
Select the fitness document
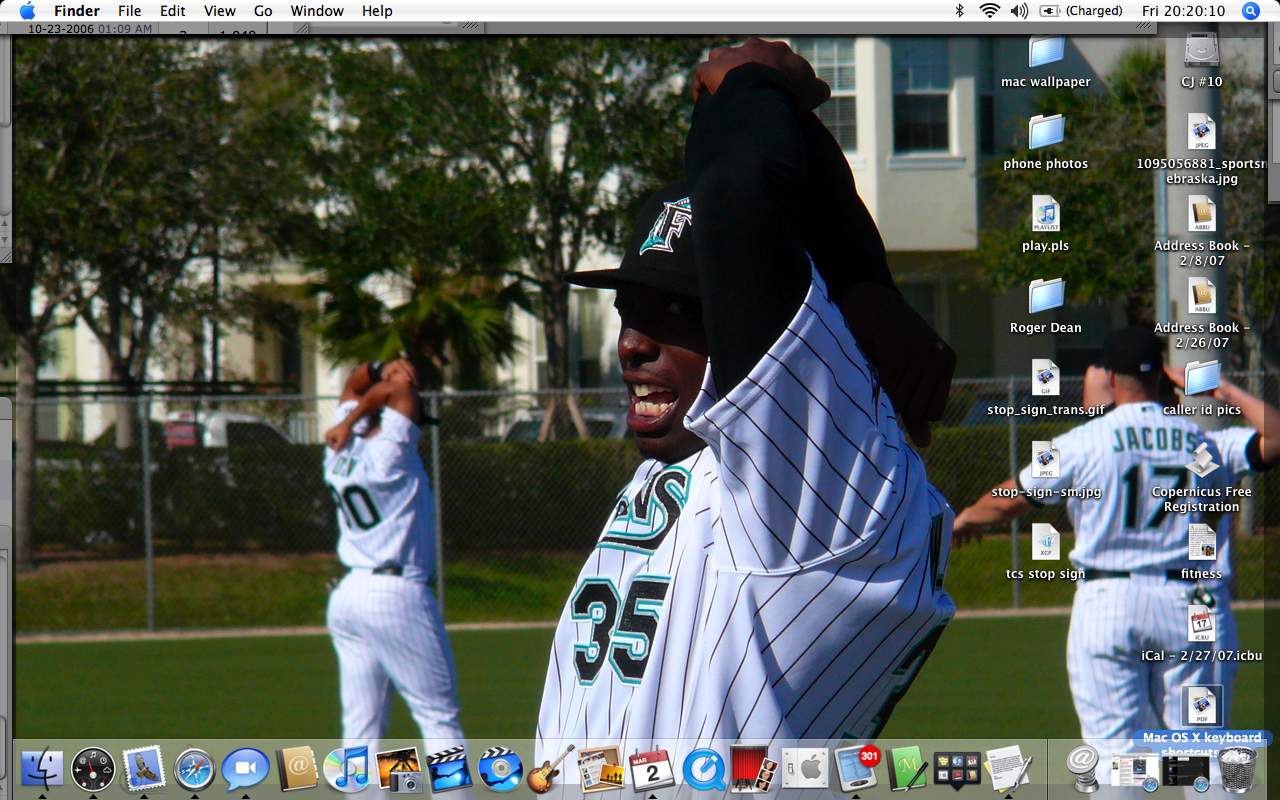click(x=1202, y=553)
